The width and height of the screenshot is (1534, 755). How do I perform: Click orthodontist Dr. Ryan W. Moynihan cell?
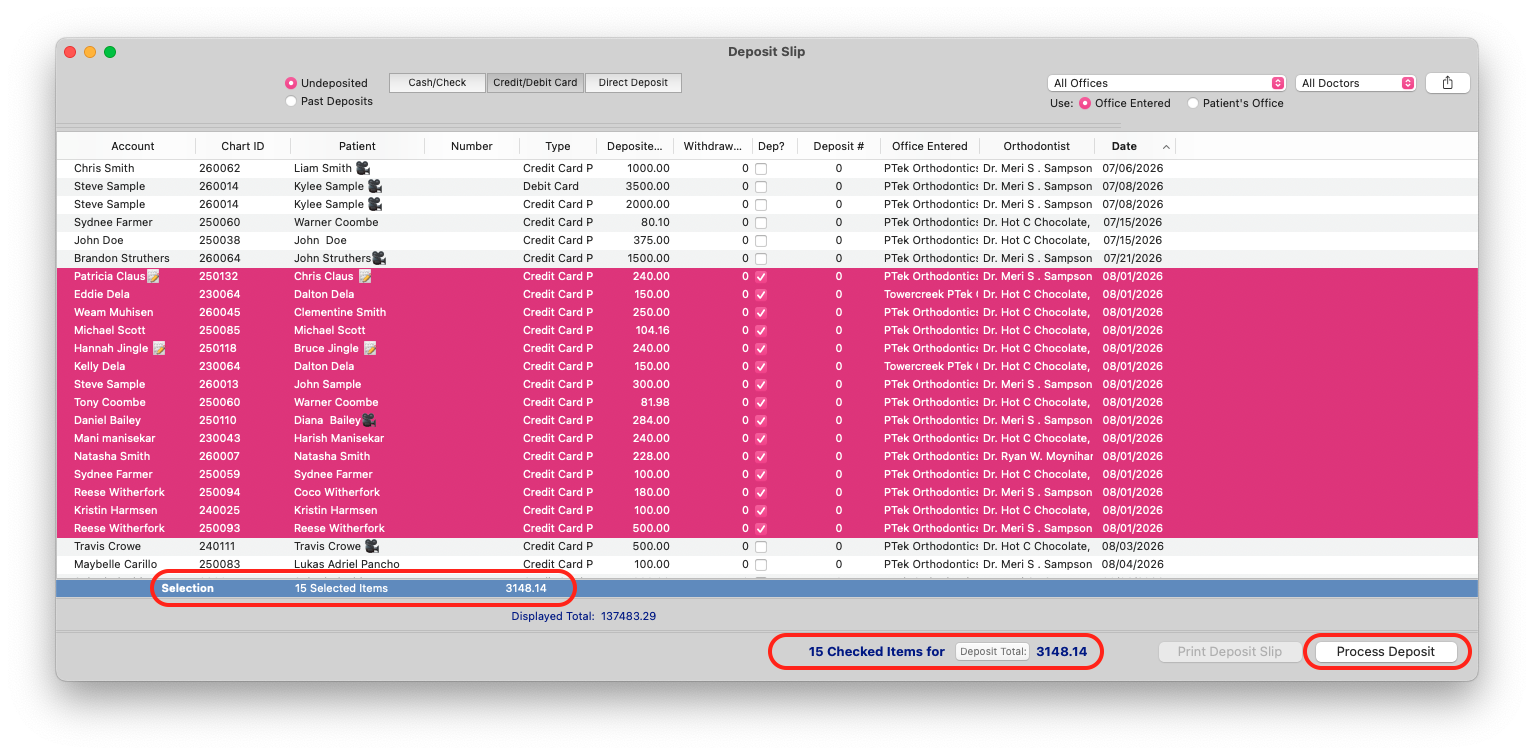coord(1038,456)
